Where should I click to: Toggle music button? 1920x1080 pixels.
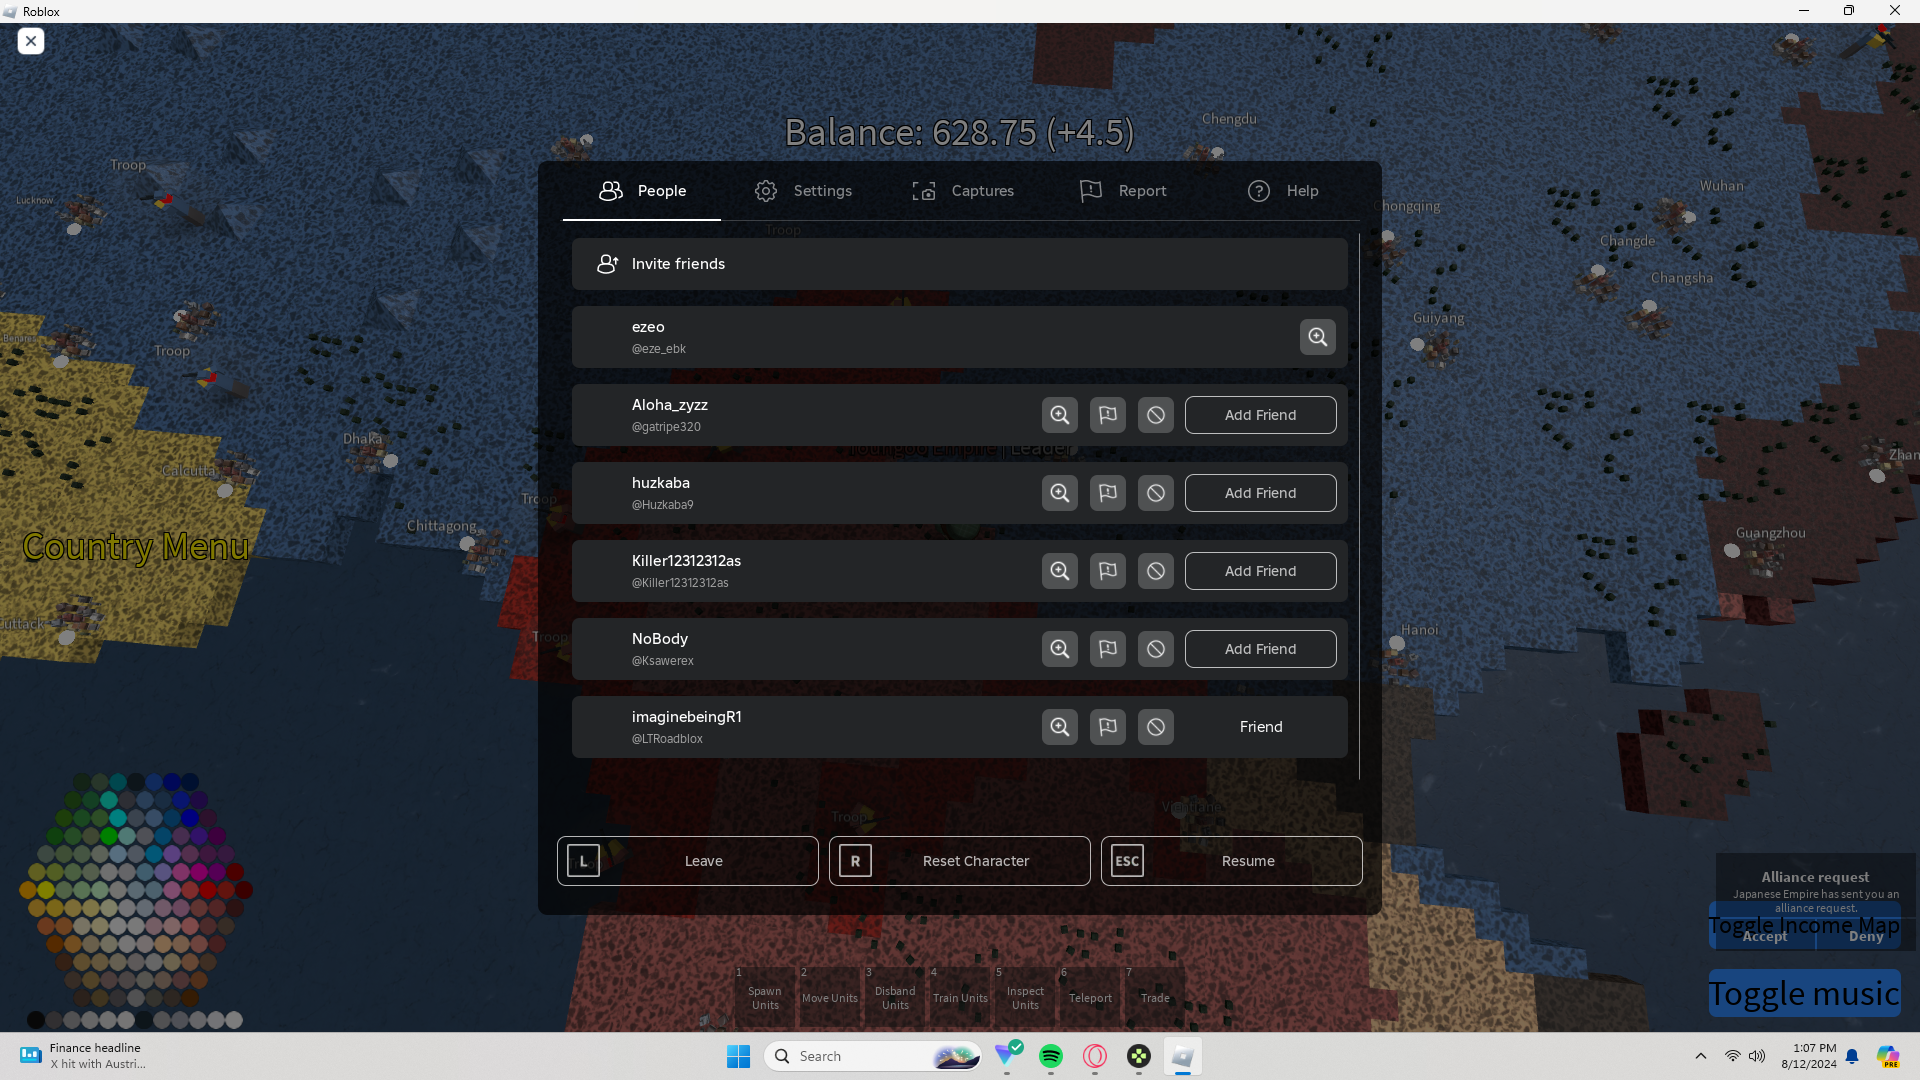pos(1803,993)
